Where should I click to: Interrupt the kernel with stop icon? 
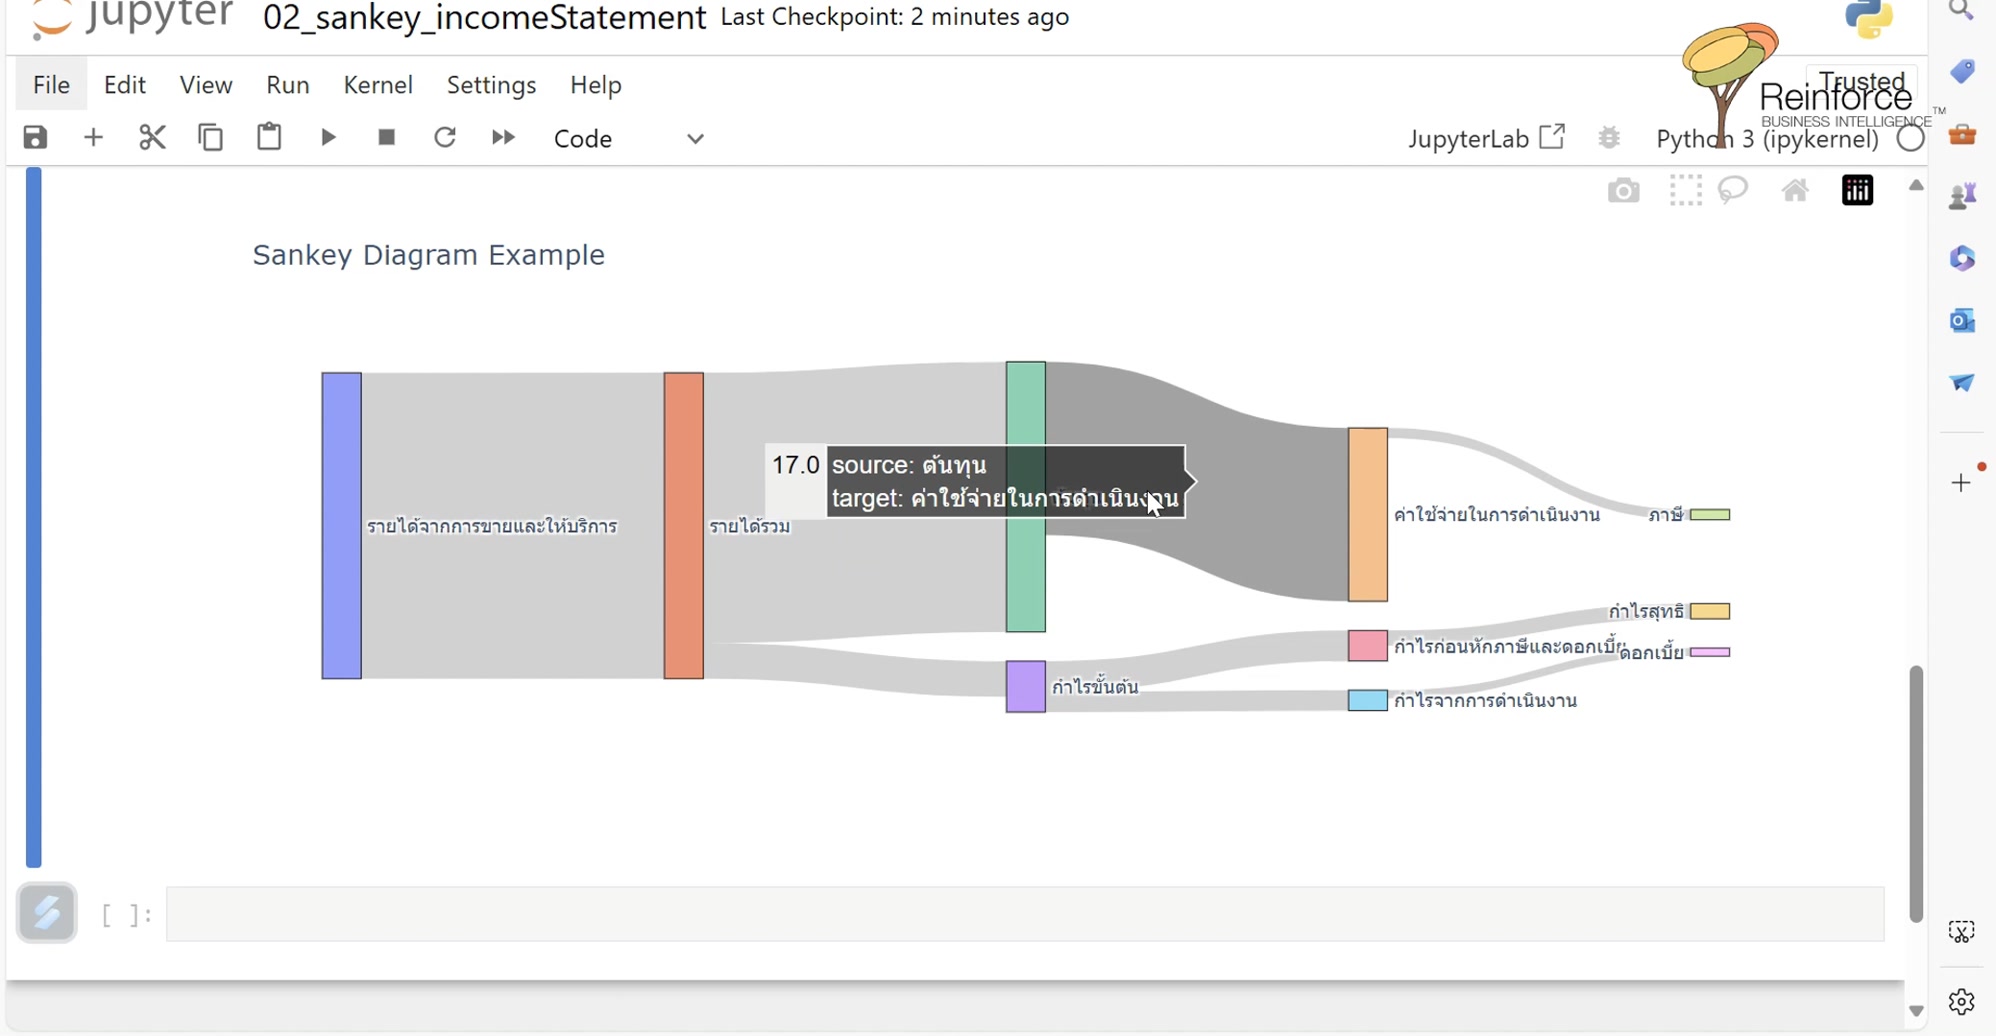[x=386, y=137]
